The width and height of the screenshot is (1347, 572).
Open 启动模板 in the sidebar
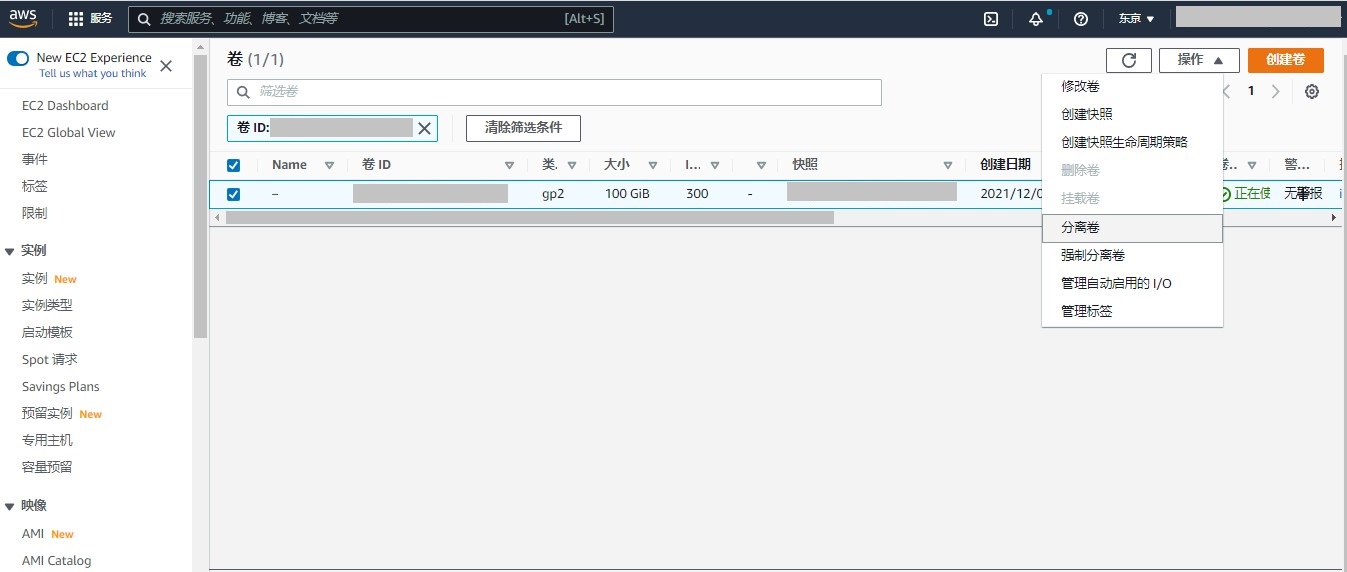[x=47, y=332]
